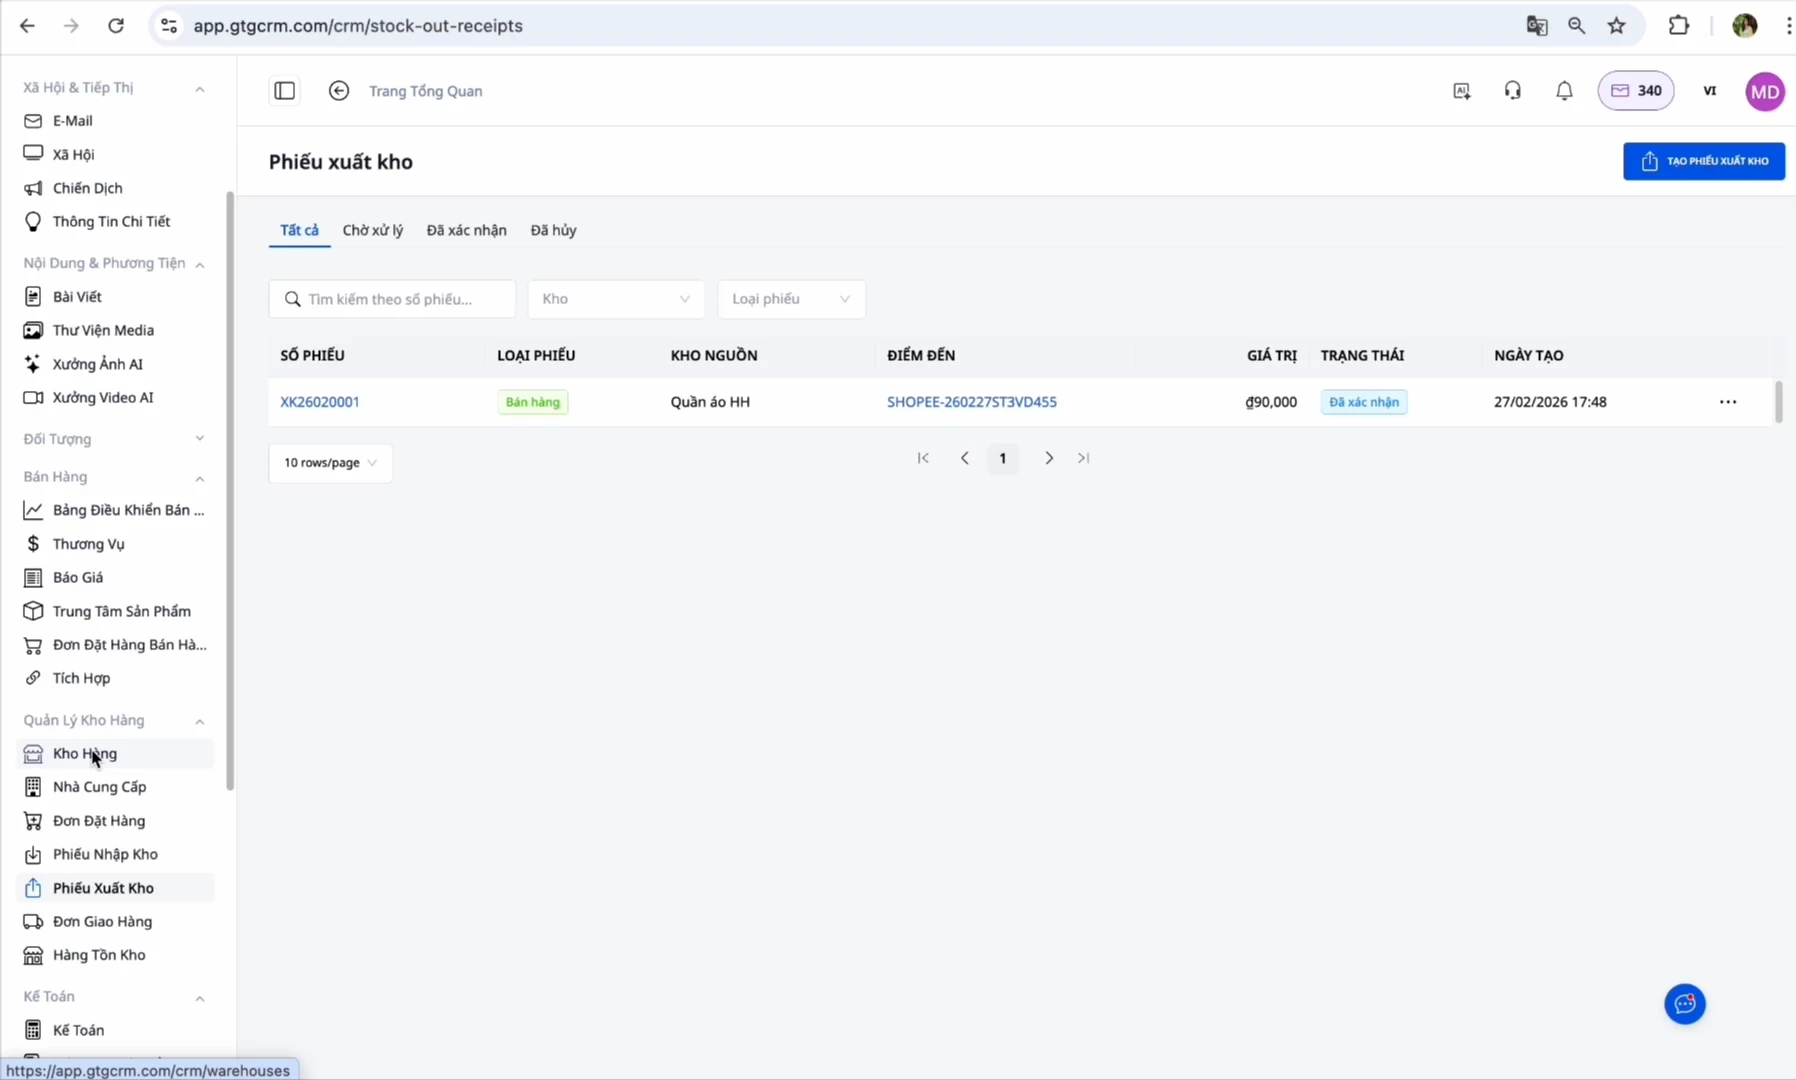The image size is (1796, 1080).
Task: Click the MD user avatar
Action: (1765, 91)
